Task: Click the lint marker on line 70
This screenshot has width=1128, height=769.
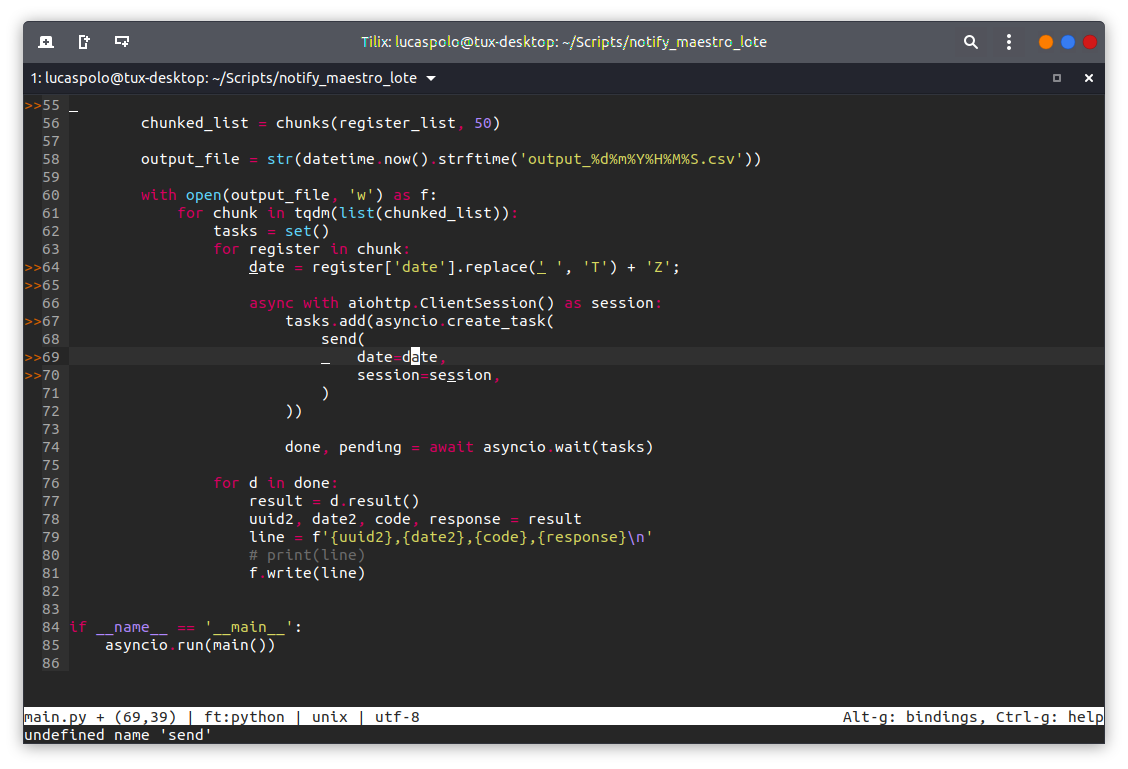Action: pos(33,375)
